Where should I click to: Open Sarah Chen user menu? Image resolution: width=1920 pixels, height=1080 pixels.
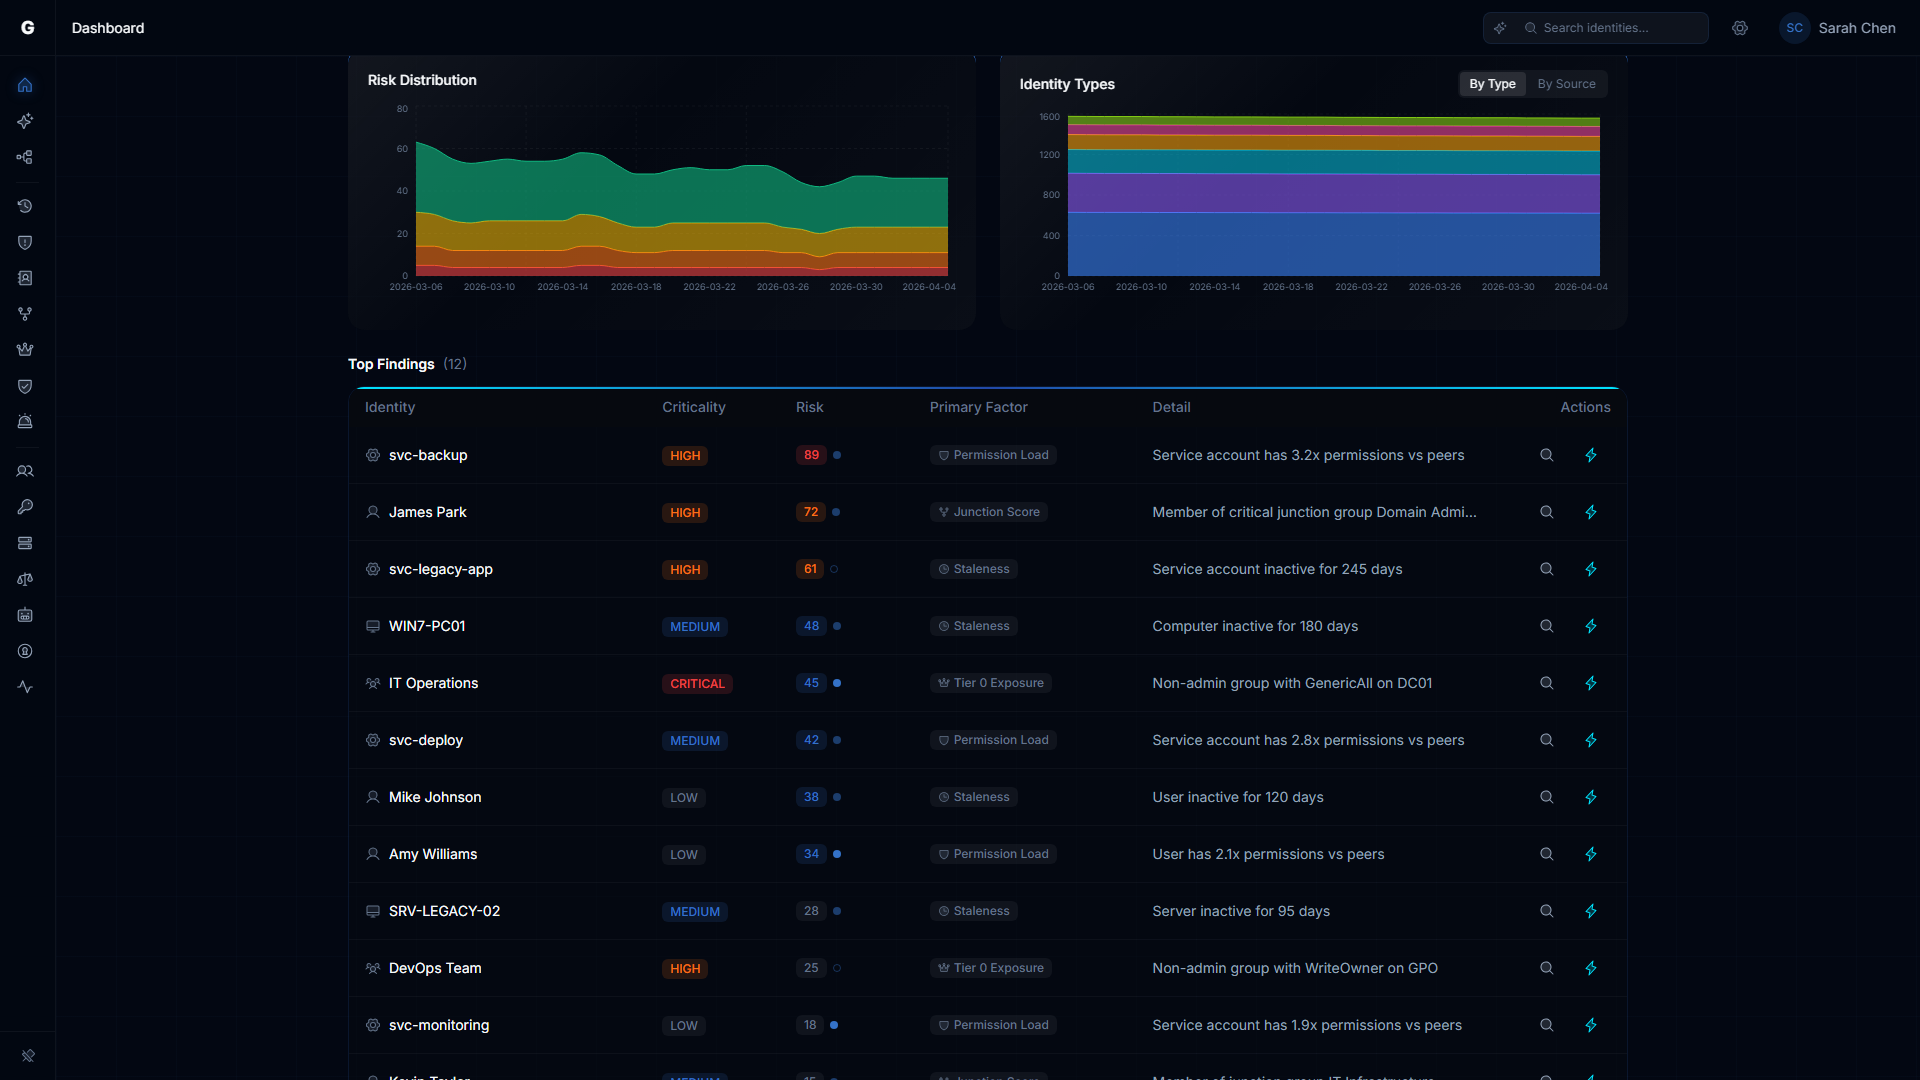1838,28
